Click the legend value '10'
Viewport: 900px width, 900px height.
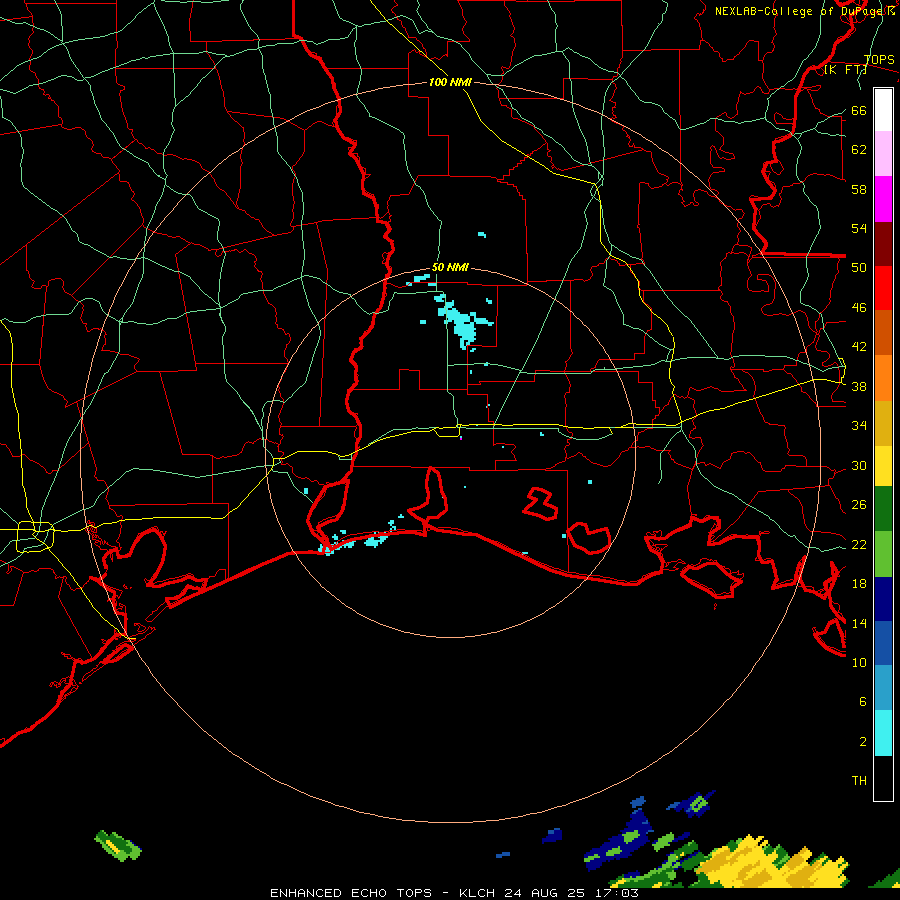(859, 662)
